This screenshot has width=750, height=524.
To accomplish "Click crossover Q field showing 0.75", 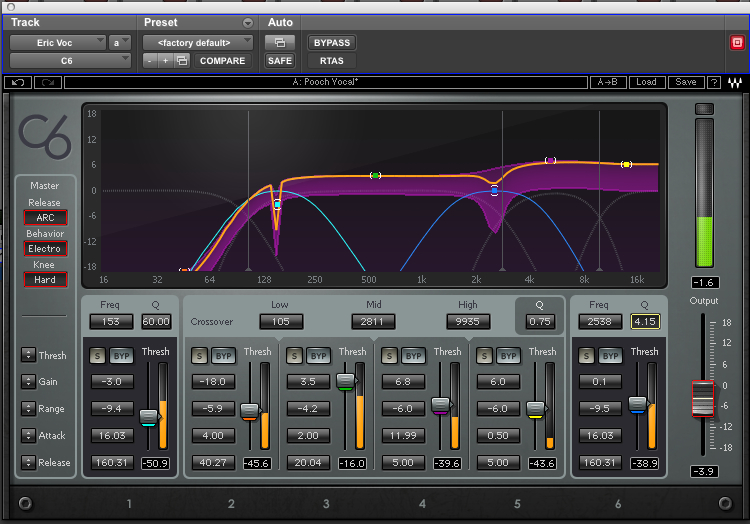I will pos(540,322).
